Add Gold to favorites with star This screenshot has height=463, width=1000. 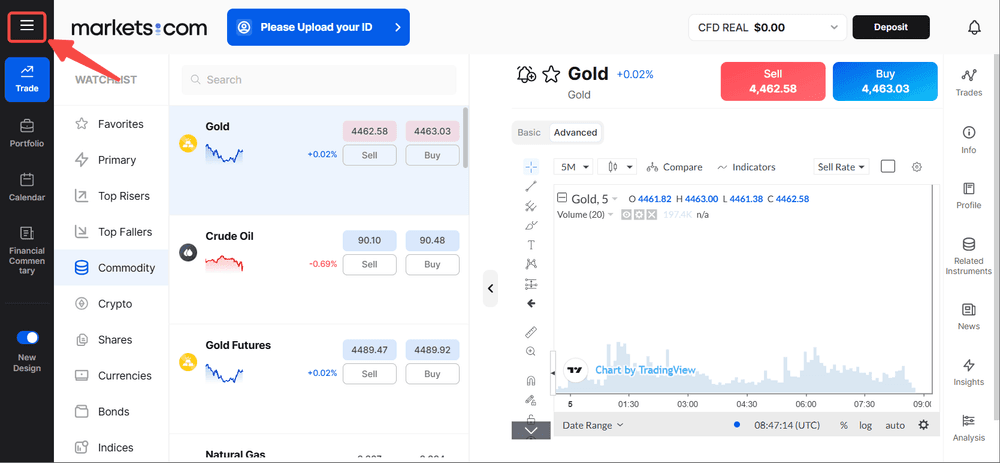tap(550, 75)
